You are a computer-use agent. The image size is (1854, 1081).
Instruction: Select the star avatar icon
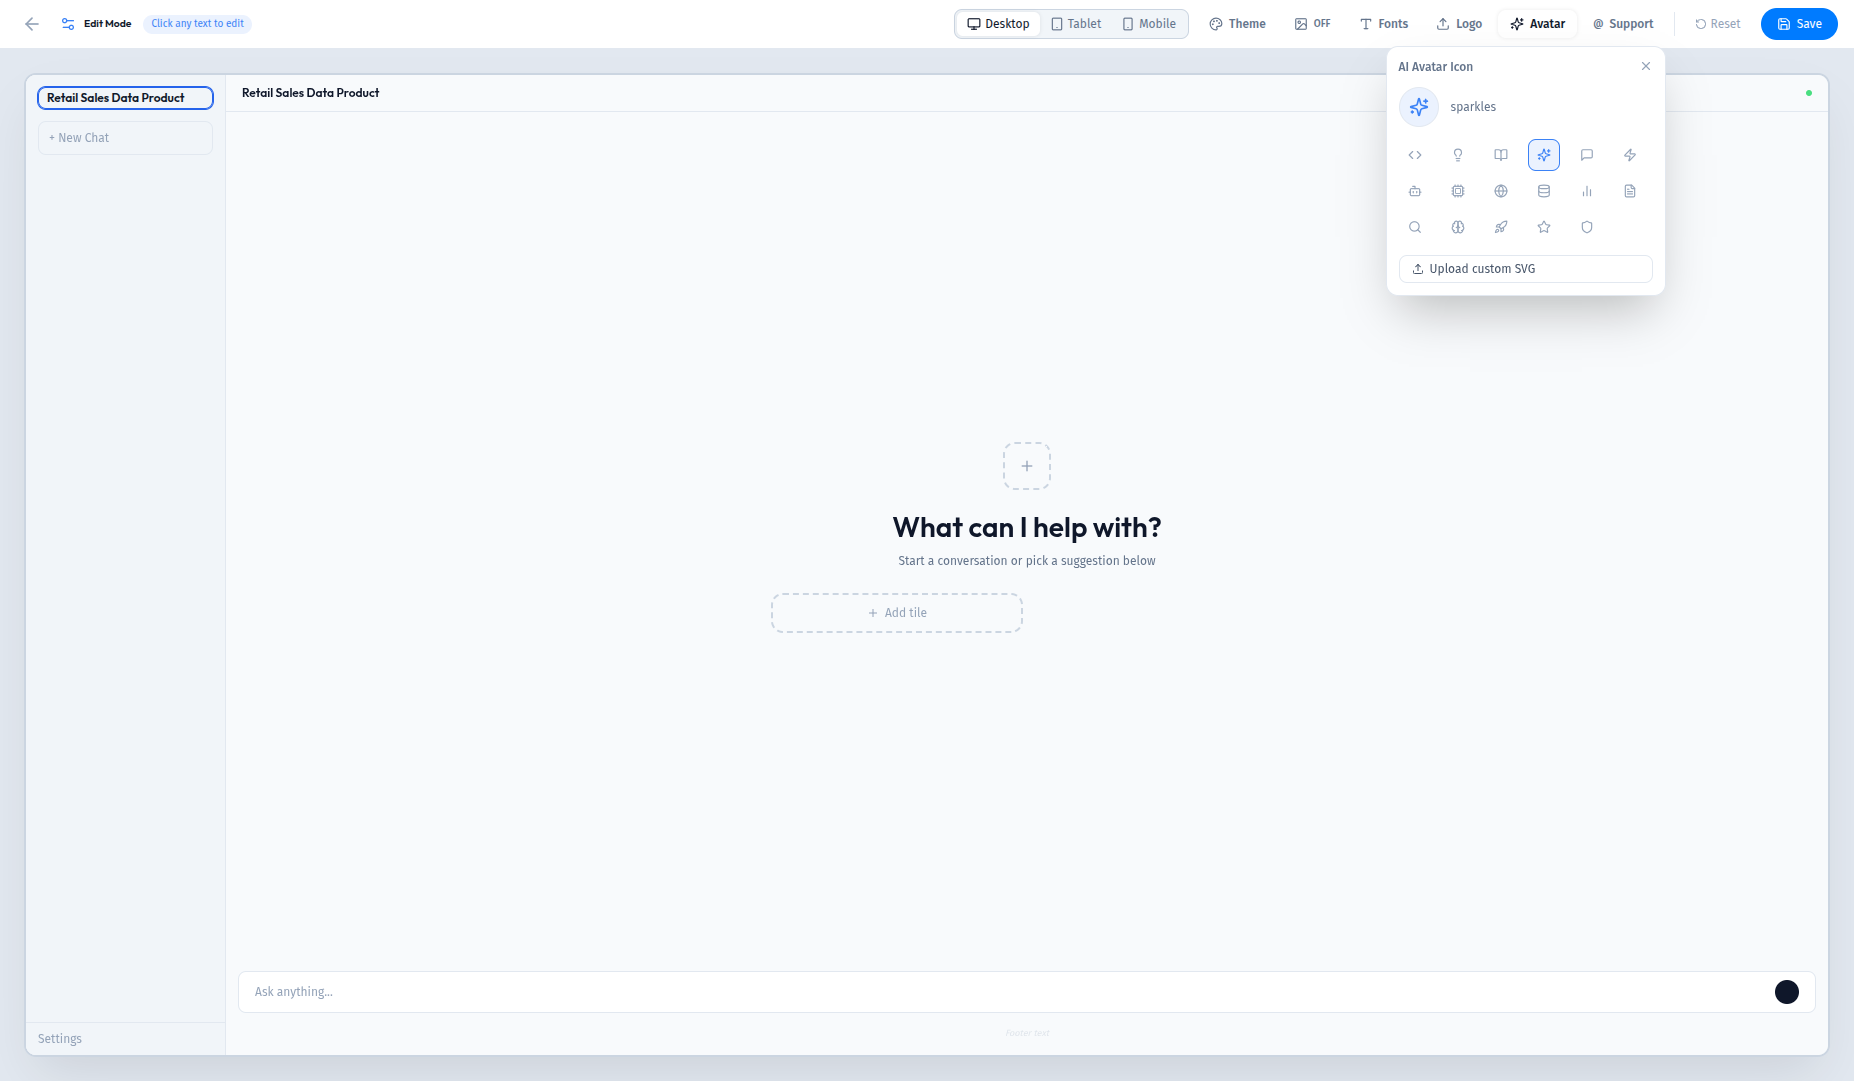coord(1544,227)
